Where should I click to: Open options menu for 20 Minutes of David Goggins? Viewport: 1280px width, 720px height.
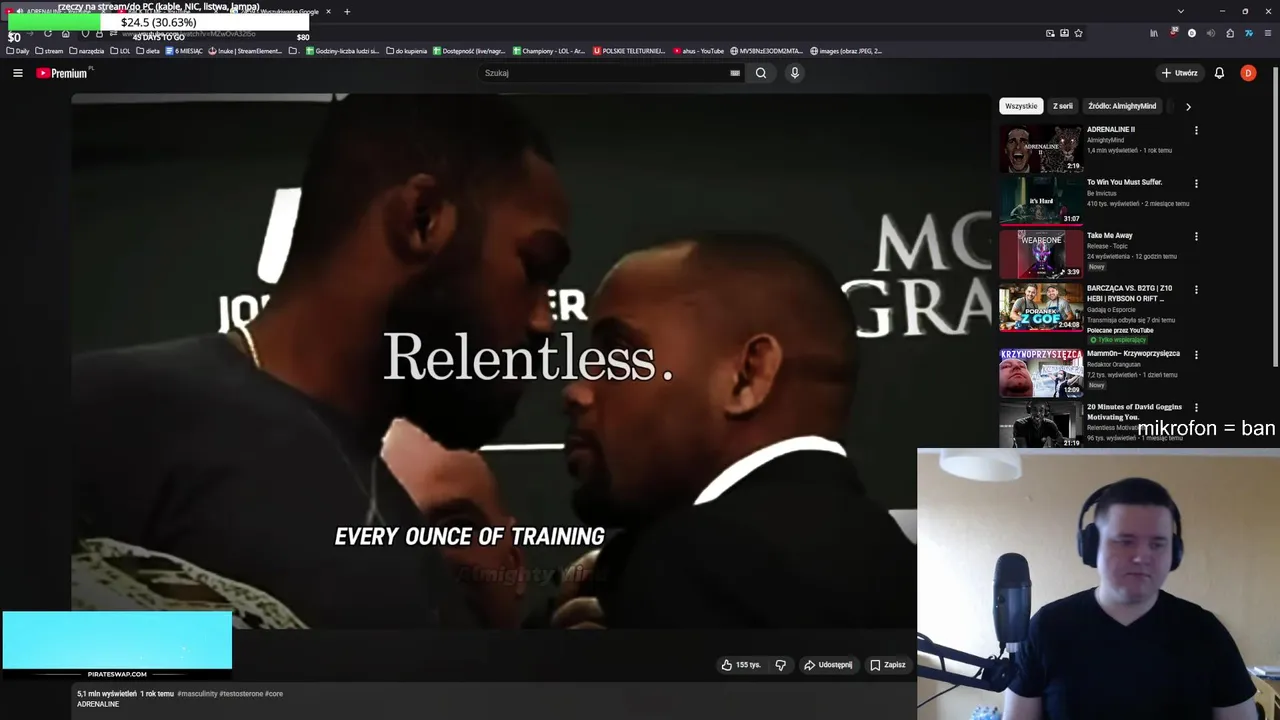tap(1196, 408)
